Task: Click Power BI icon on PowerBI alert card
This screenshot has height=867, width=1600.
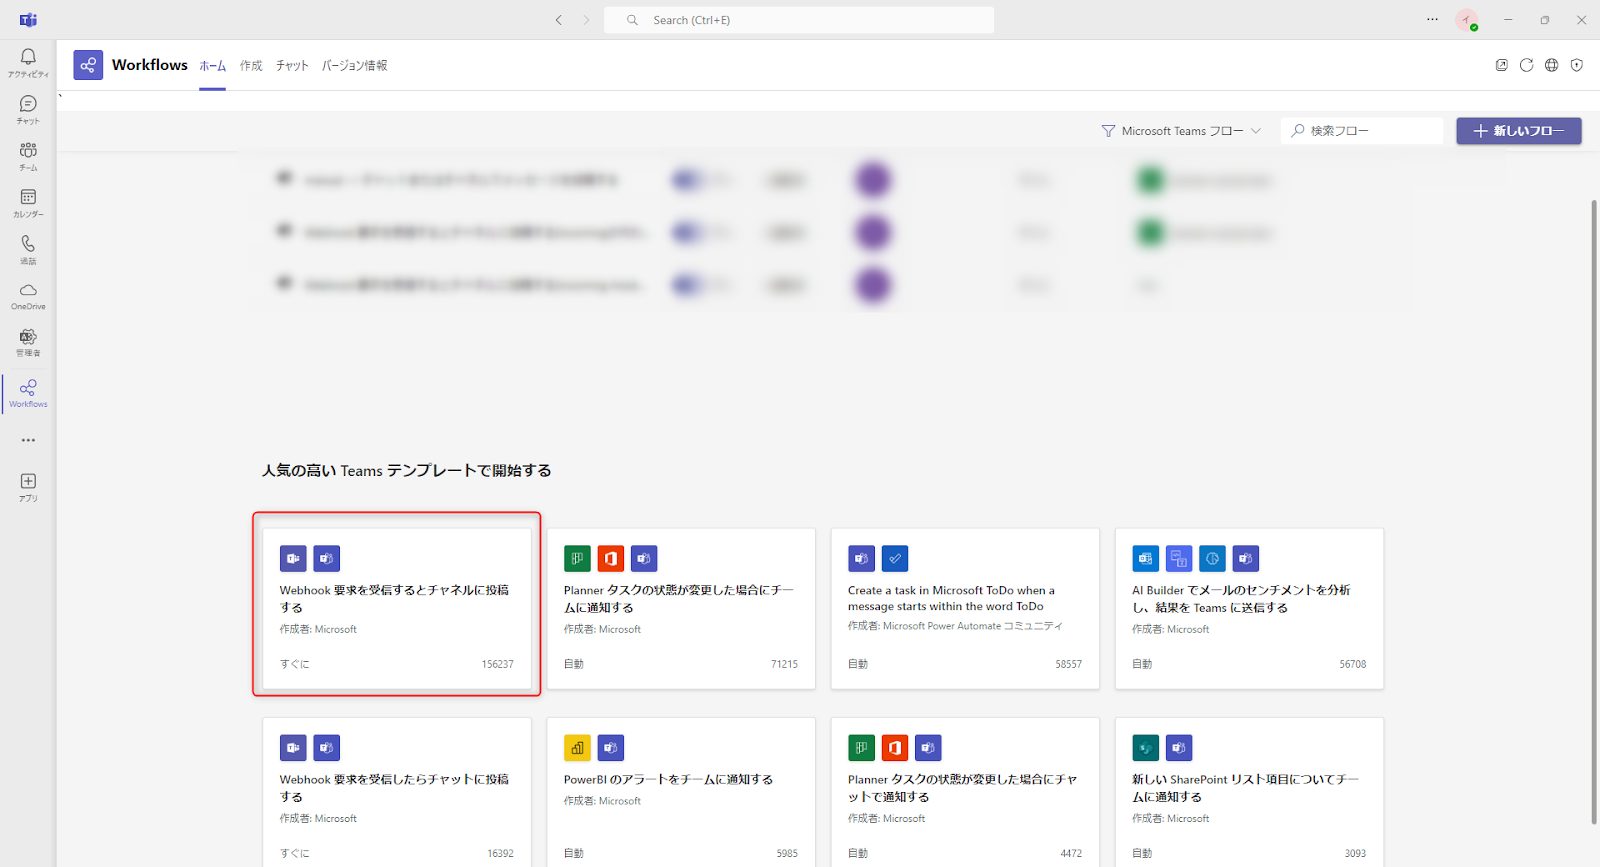Action: 577,748
